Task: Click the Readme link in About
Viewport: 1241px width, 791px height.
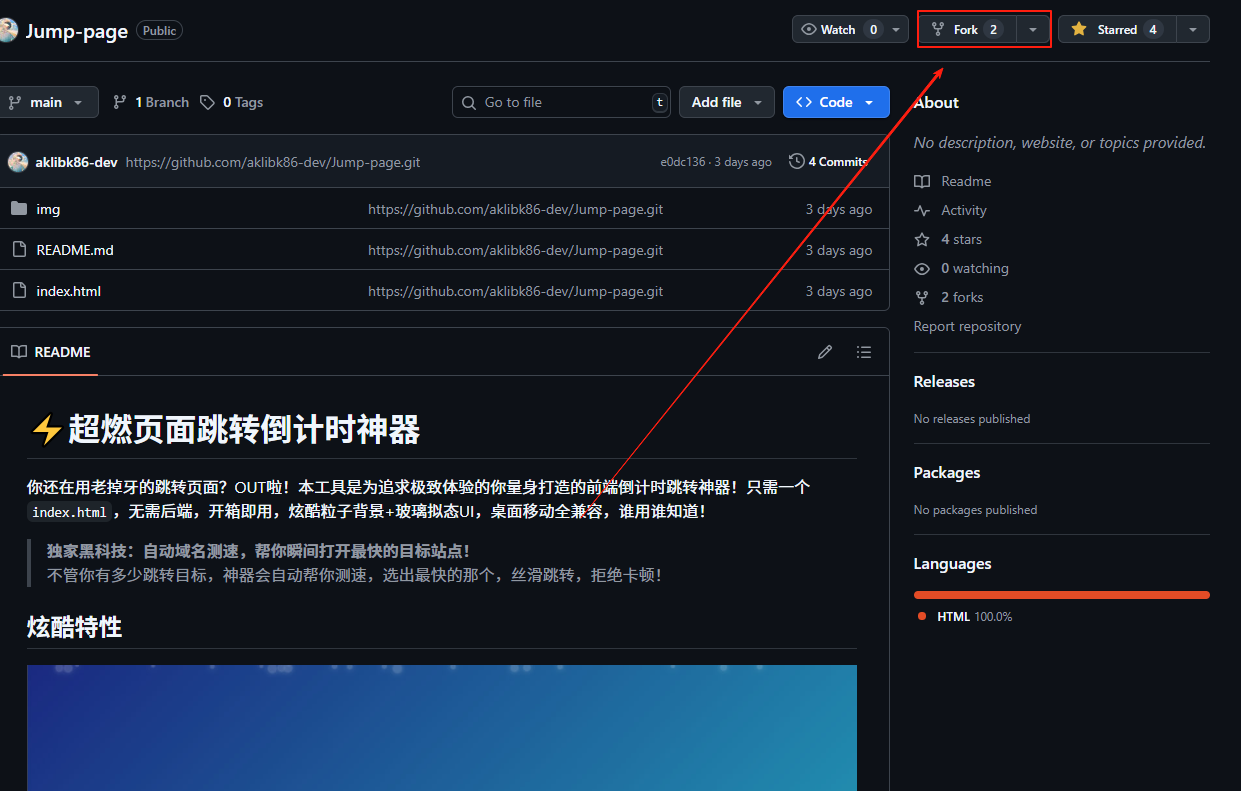Action: [952, 181]
